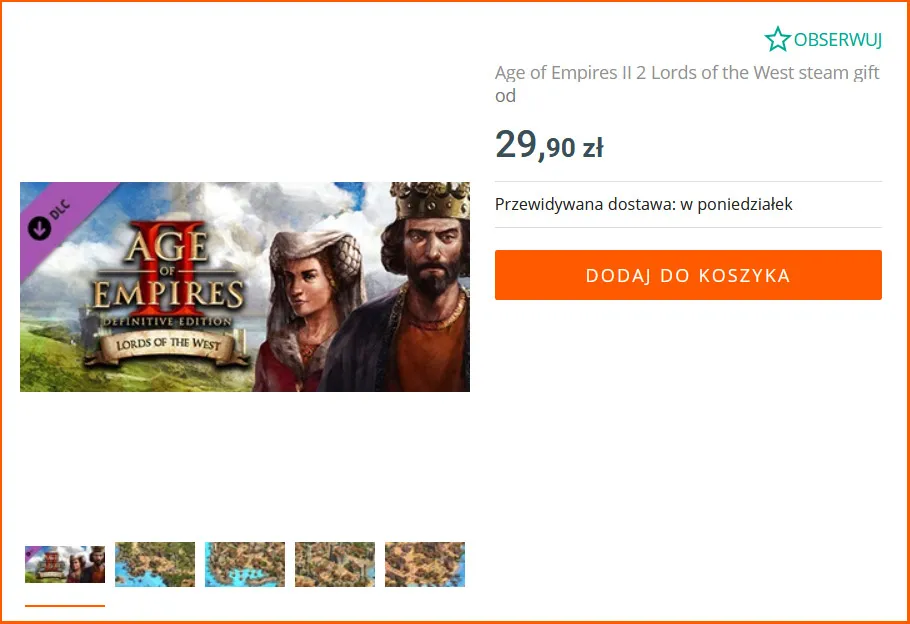Select the fourth gameplay screenshot thumbnail
910x624 pixels.
[335, 564]
